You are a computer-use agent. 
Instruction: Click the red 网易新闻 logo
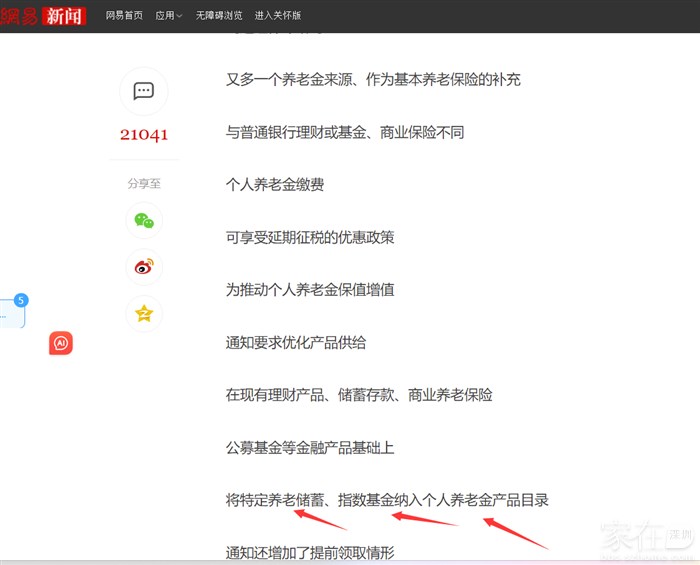(43, 15)
